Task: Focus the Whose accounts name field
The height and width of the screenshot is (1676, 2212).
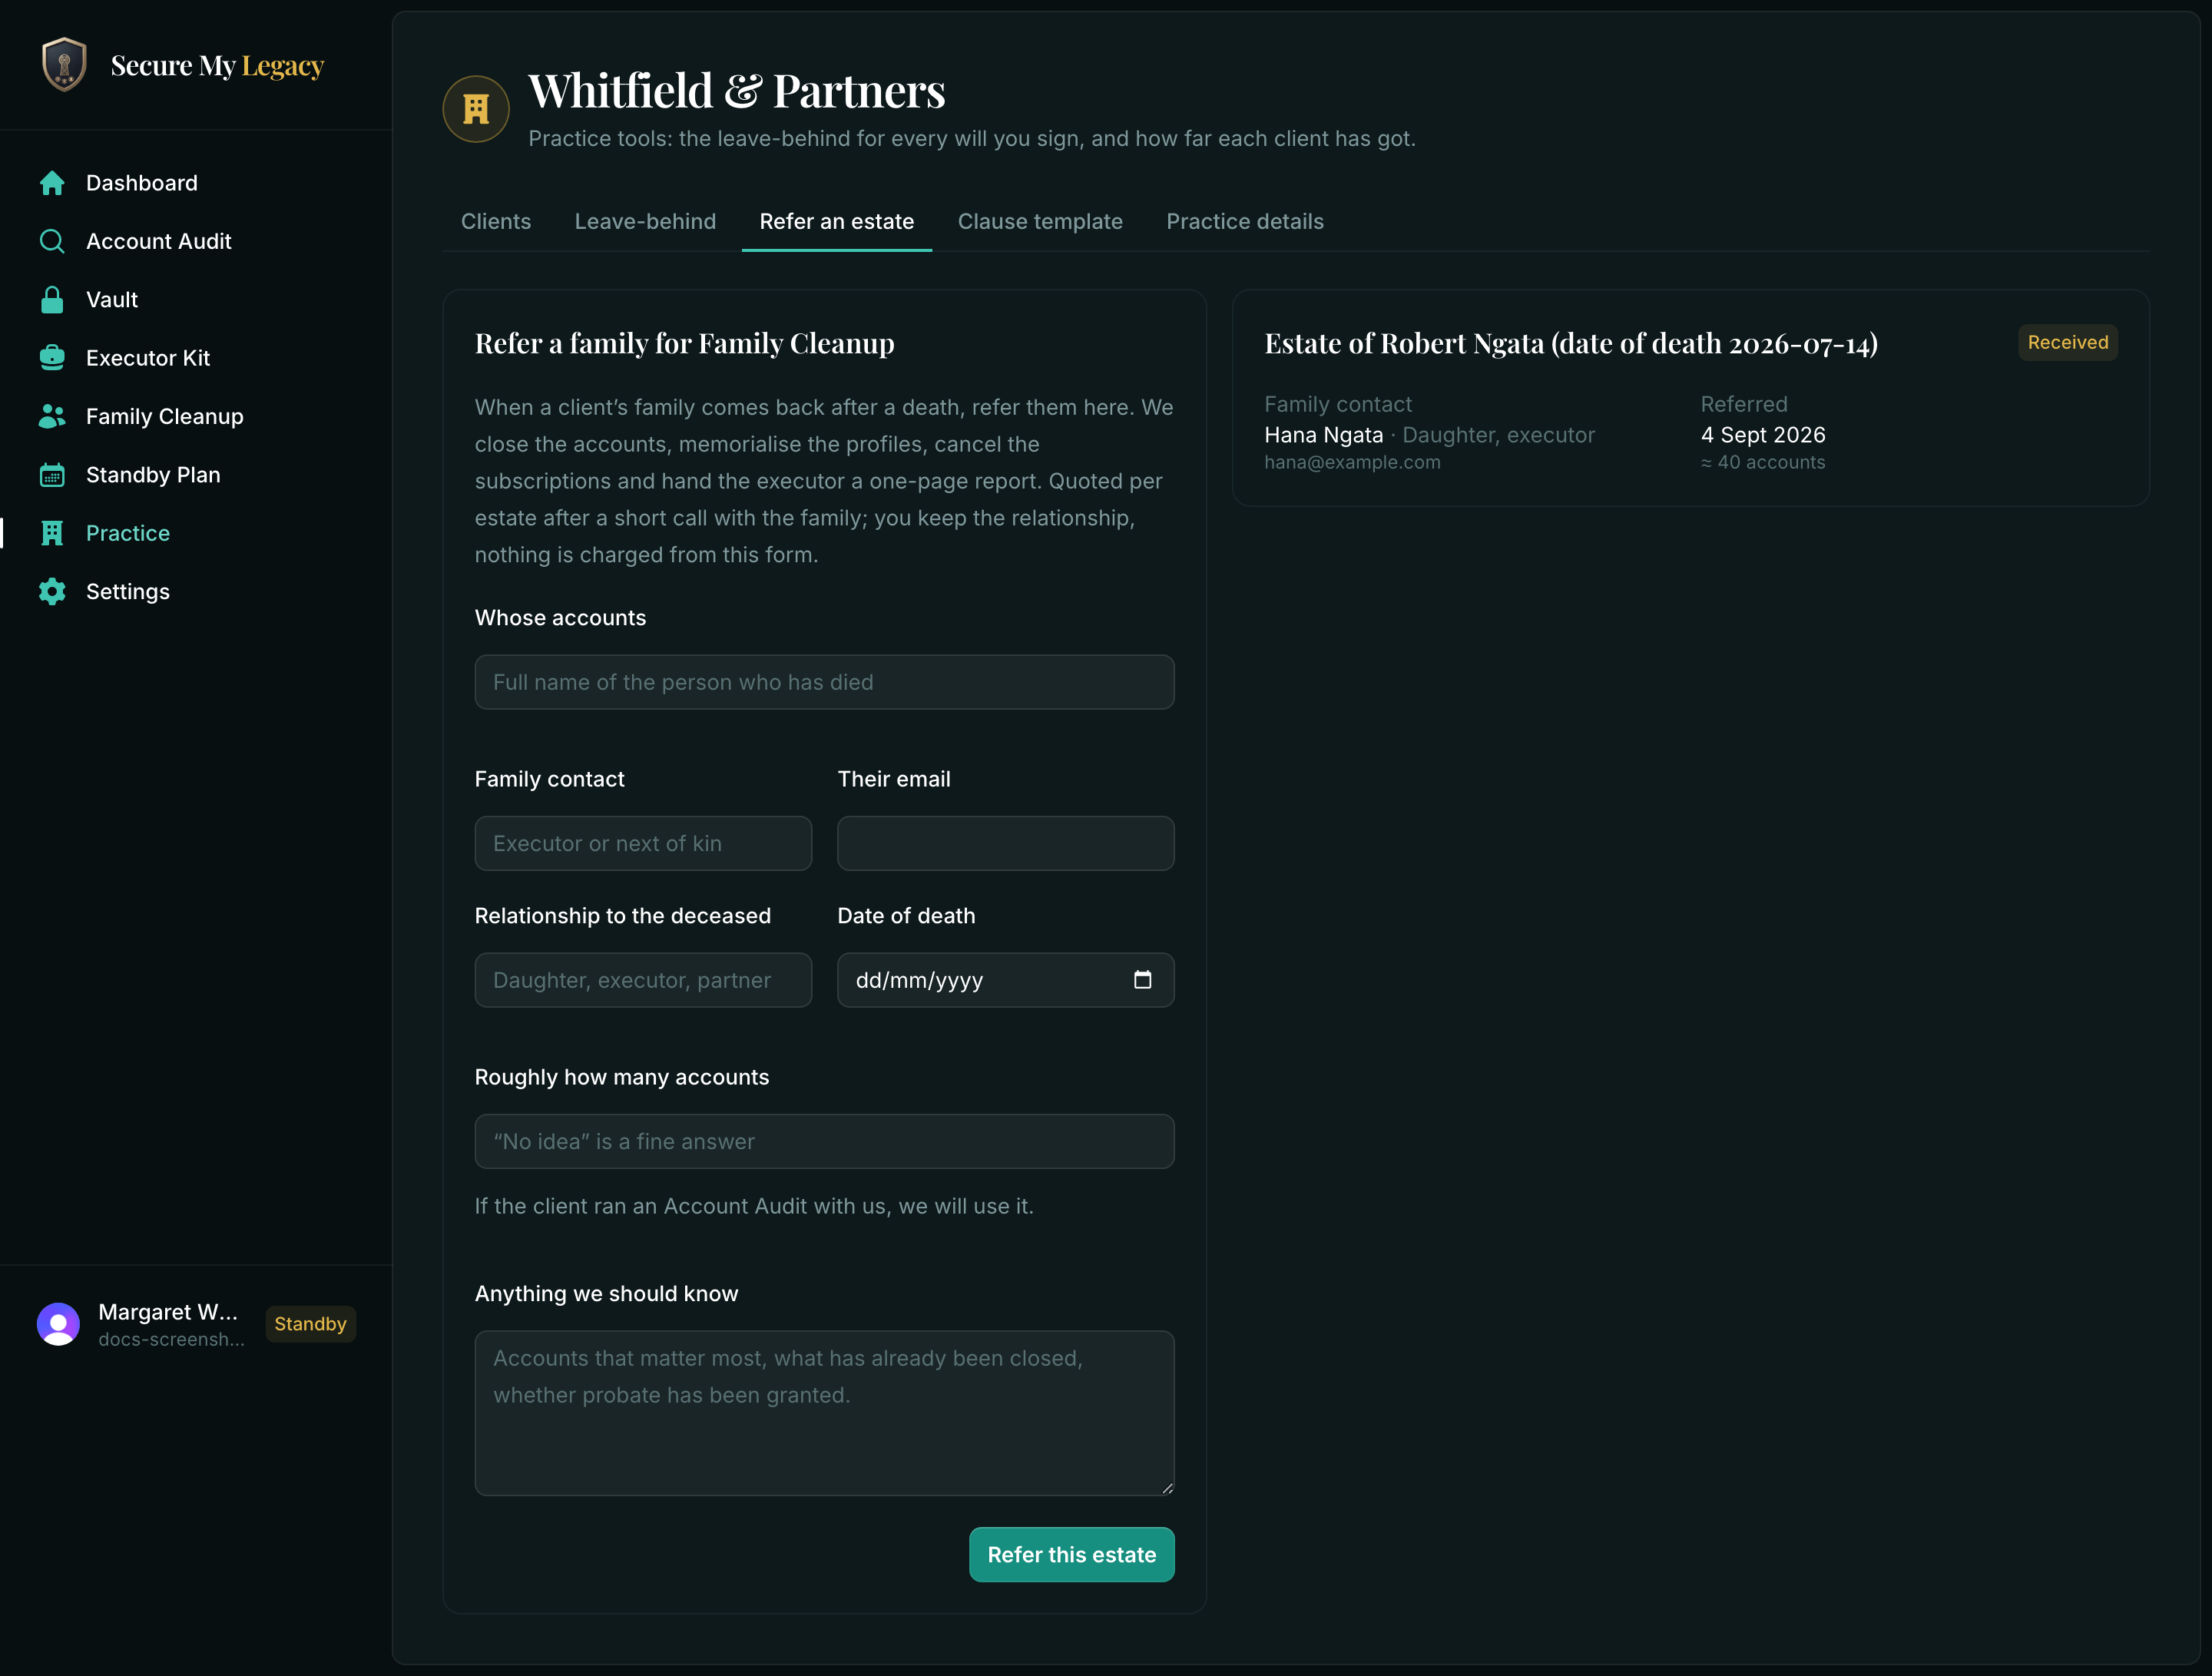Action: click(824, 682)
